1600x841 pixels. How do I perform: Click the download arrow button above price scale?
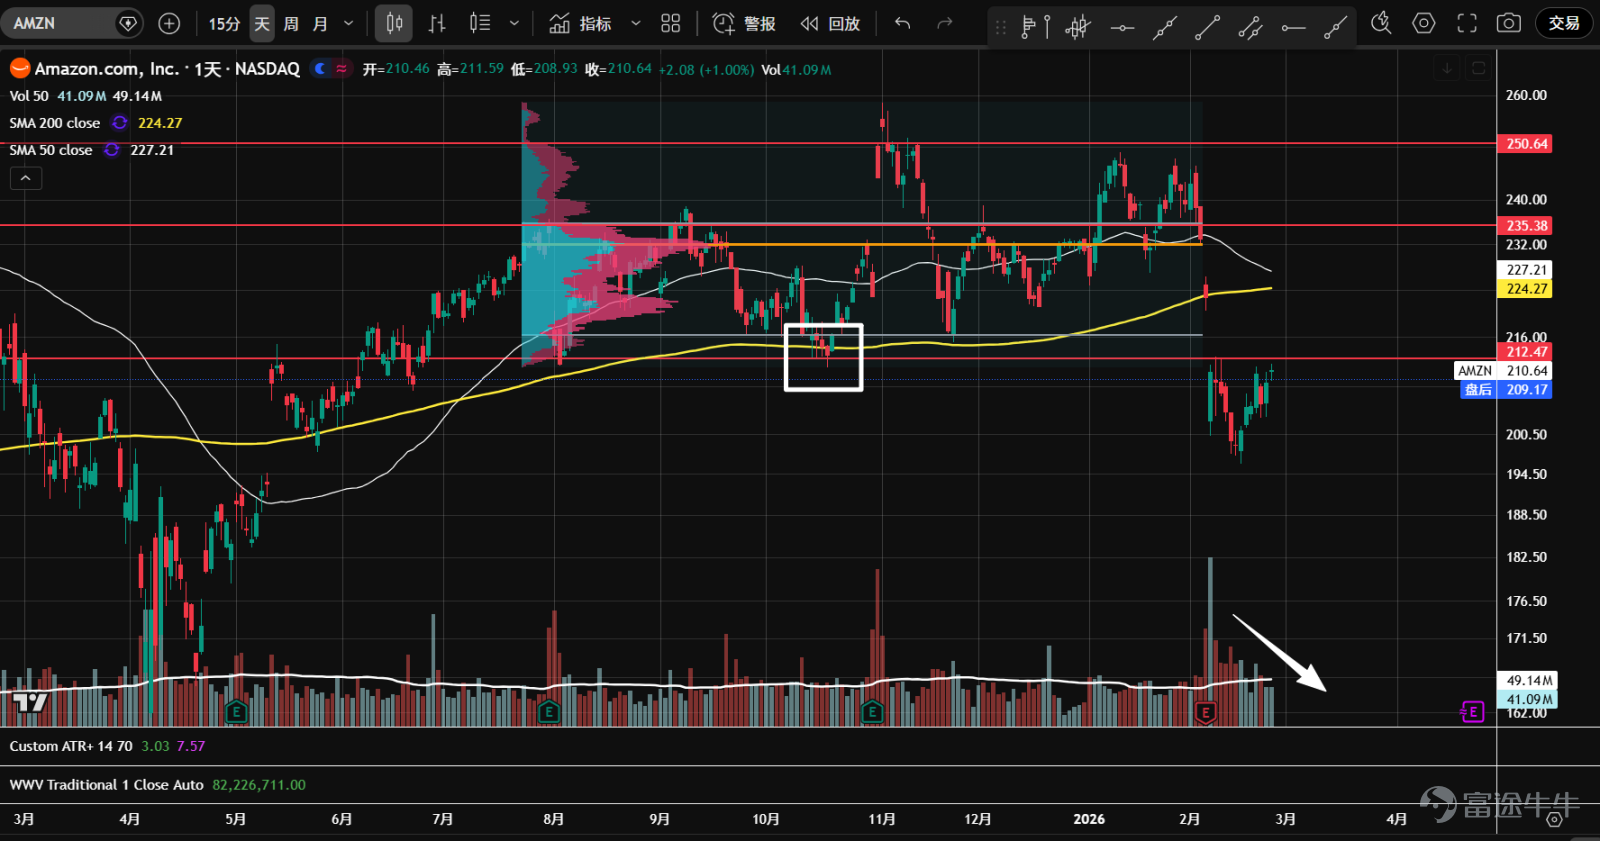click(1447, 69)
